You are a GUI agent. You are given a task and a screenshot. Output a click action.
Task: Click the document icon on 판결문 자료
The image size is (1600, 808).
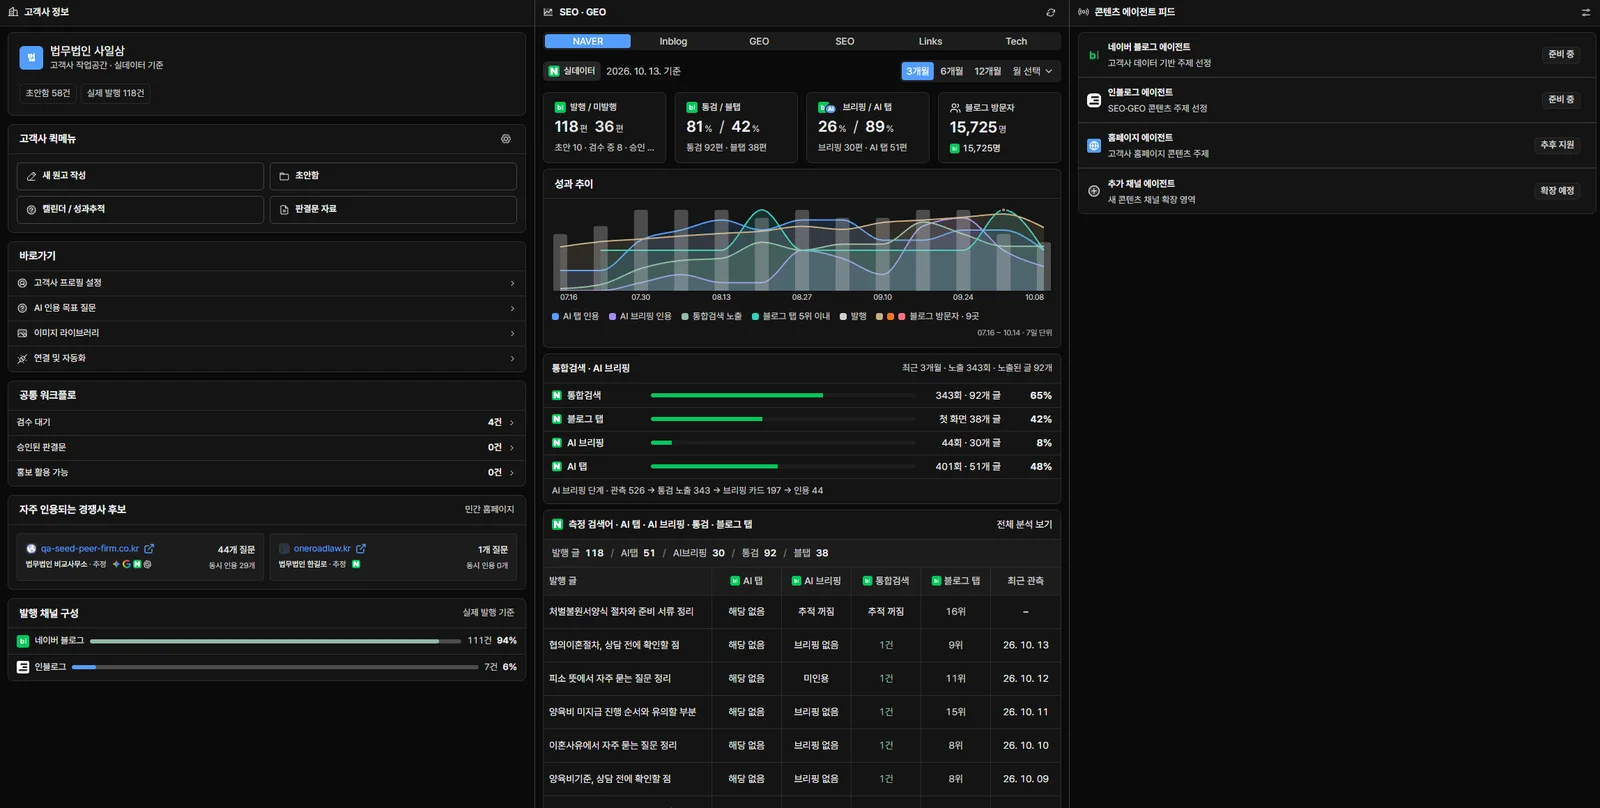284,210
